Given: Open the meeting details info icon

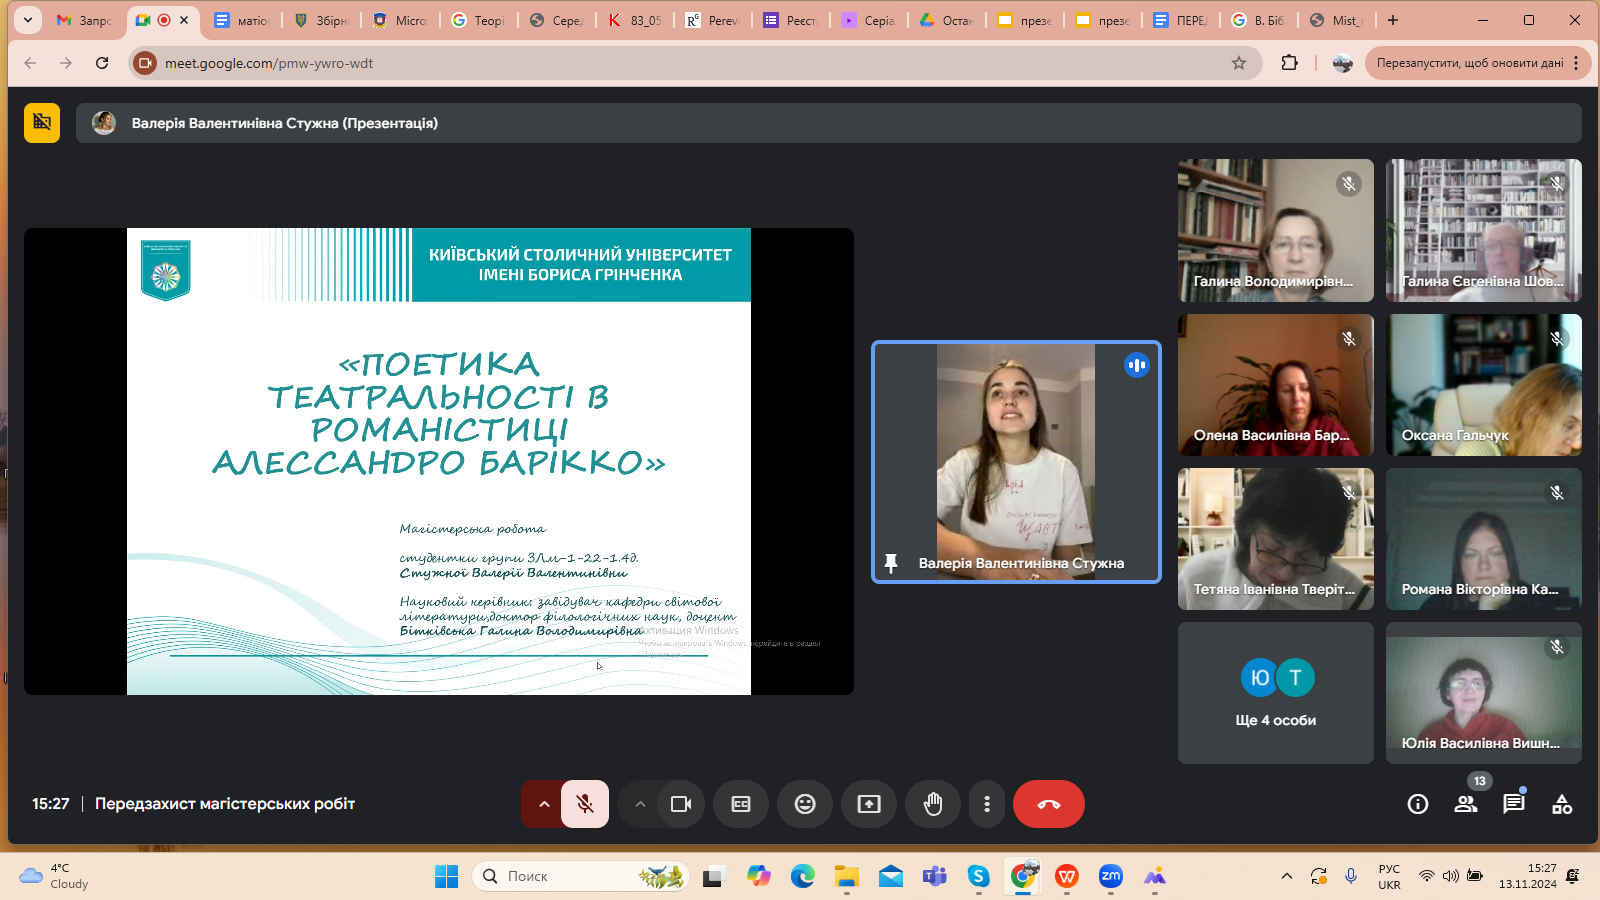Looking at the screenshot, I should point(1417,804).
